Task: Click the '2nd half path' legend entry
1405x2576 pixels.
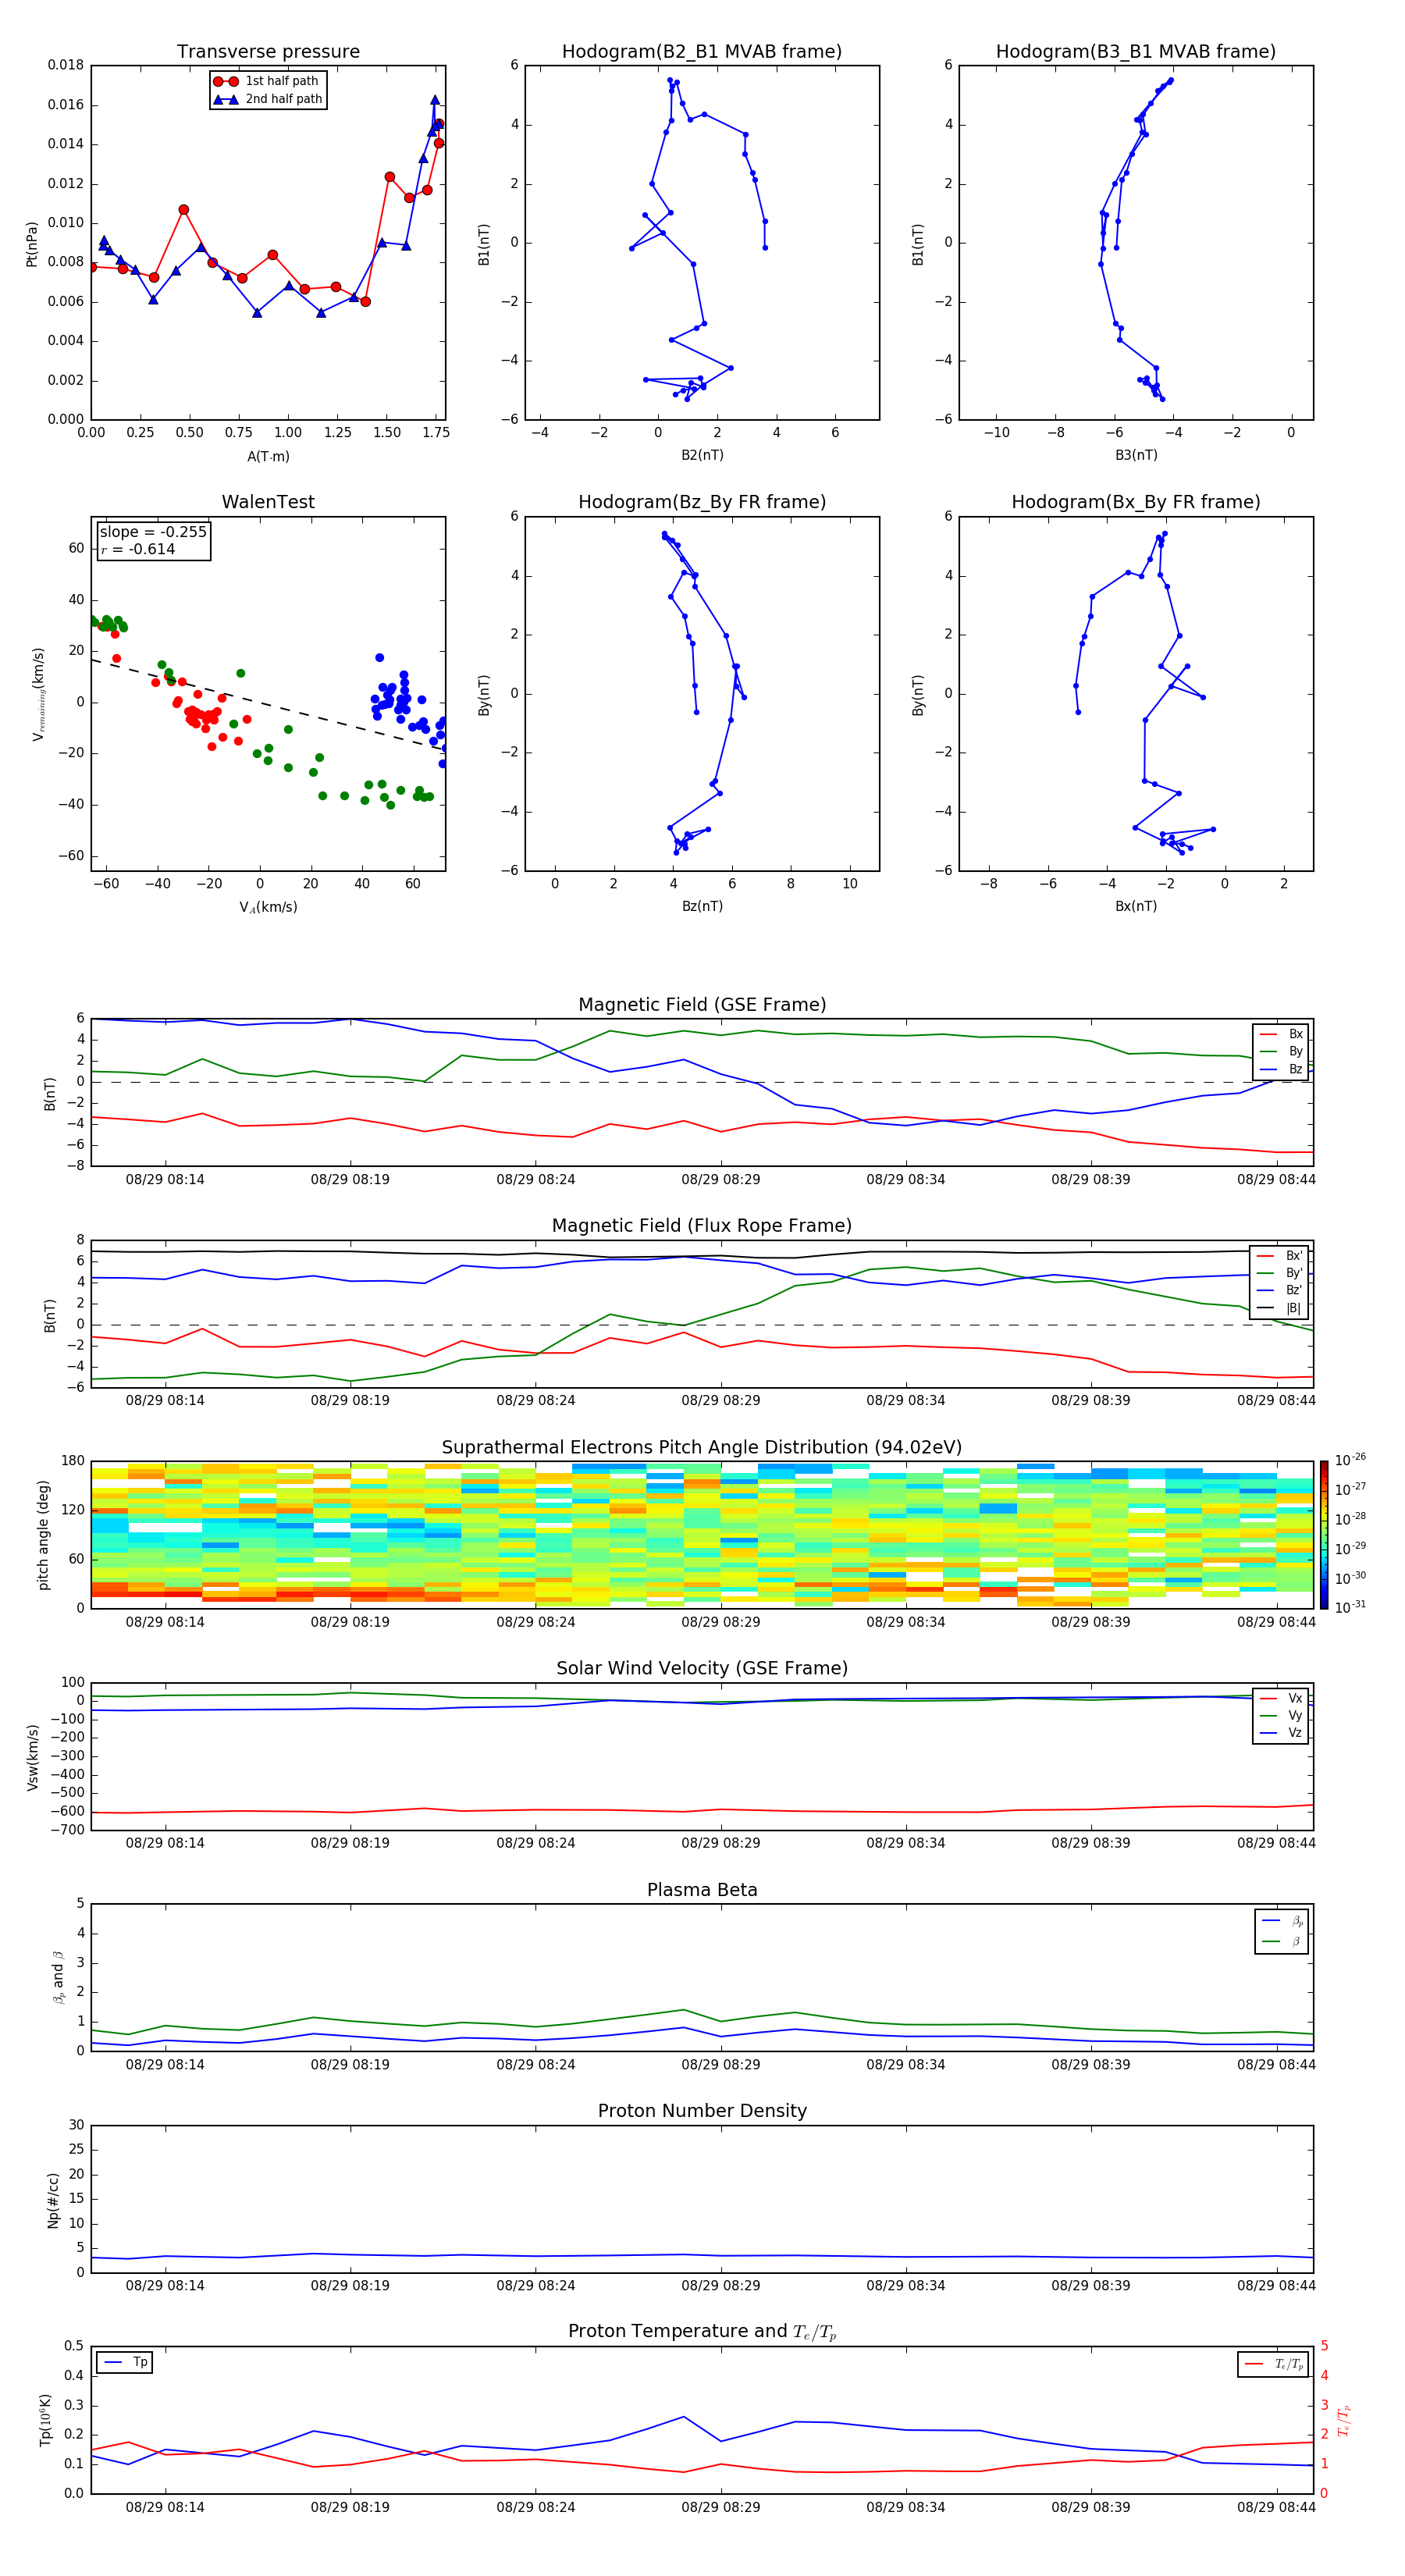Action: (267, 99)
